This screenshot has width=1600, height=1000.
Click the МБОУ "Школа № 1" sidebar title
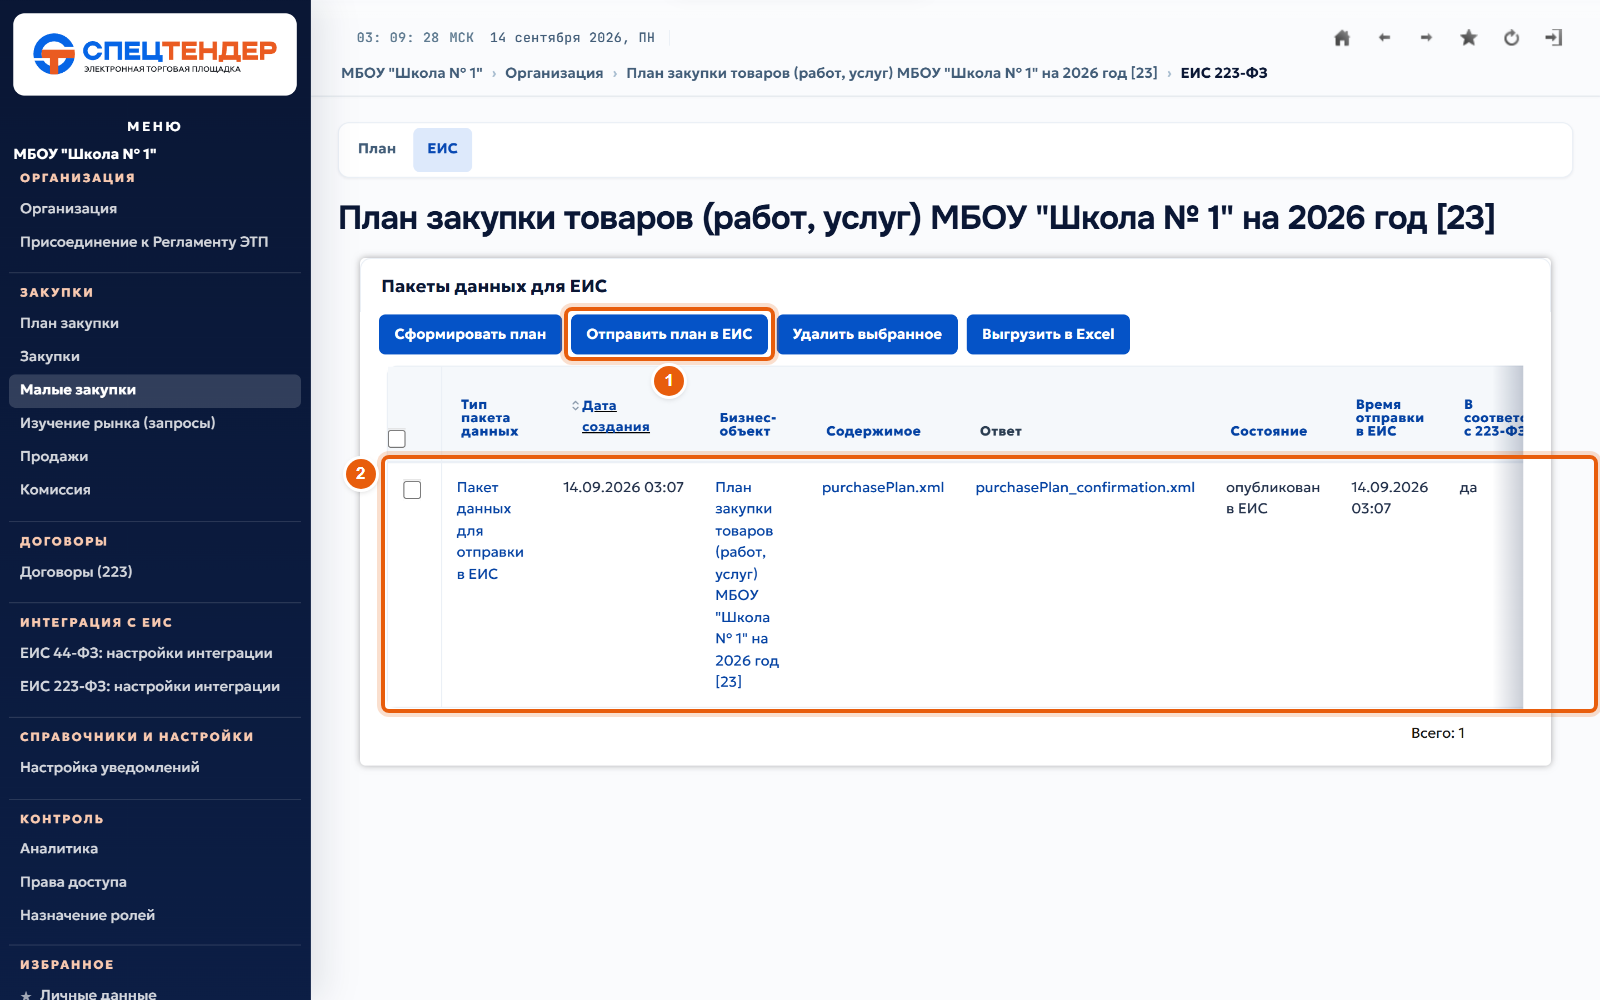[85, 154]
